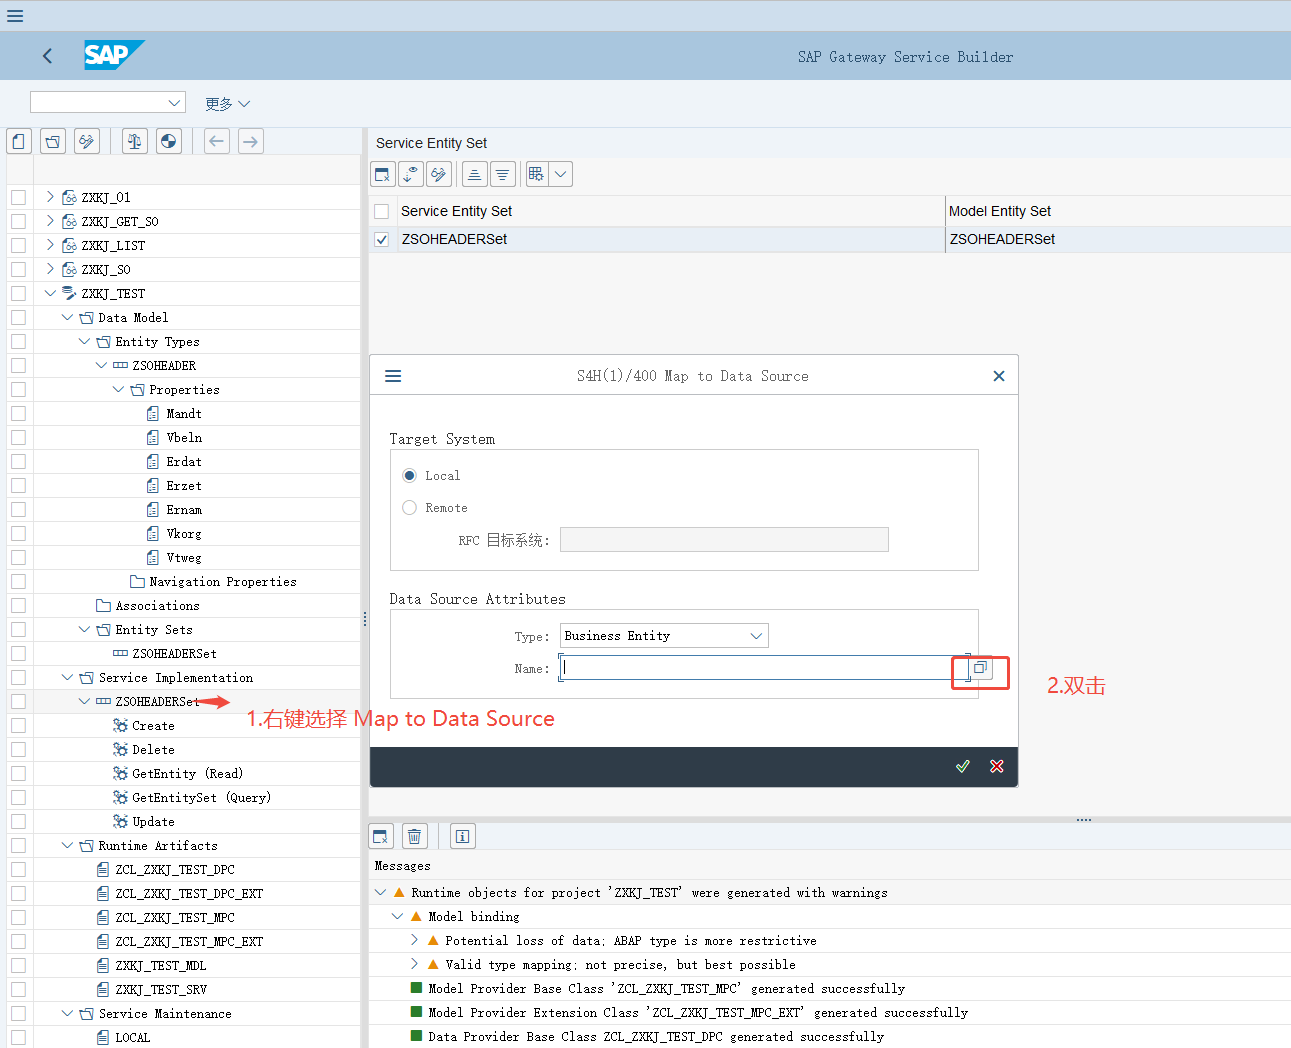Open value help button next to Name field

980,668
